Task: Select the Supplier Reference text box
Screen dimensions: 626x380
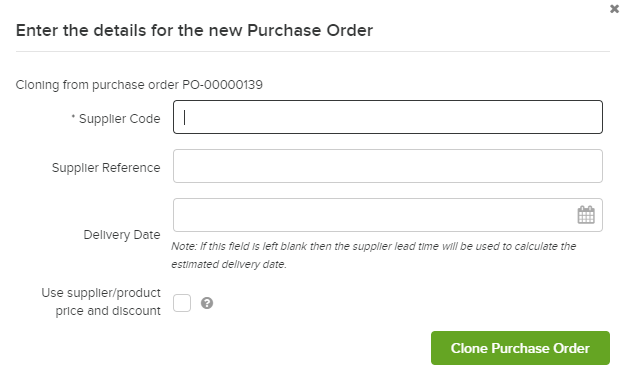Action: (x=388, y=166)
